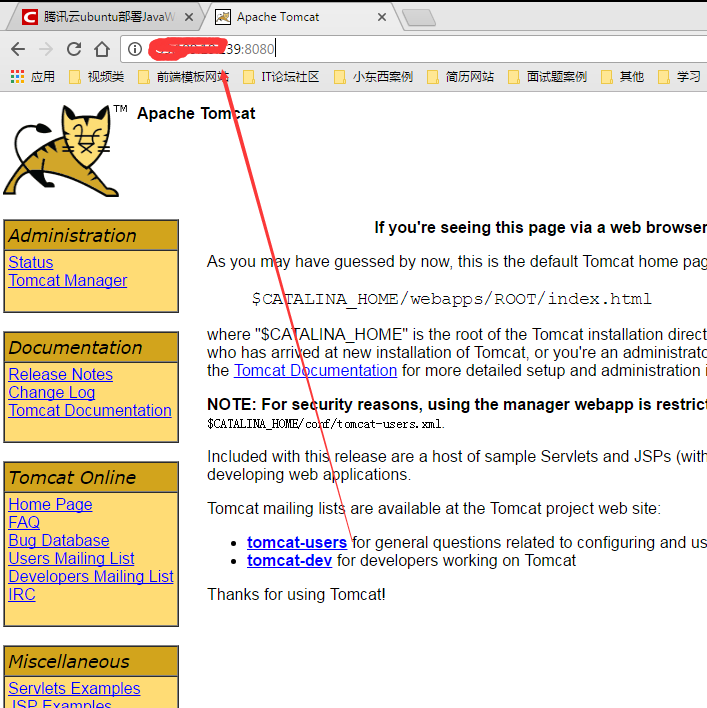The height and width of the screenshot is (708, 707).
Task: Open the Tomcat Manager link
Action: point(68,280)
